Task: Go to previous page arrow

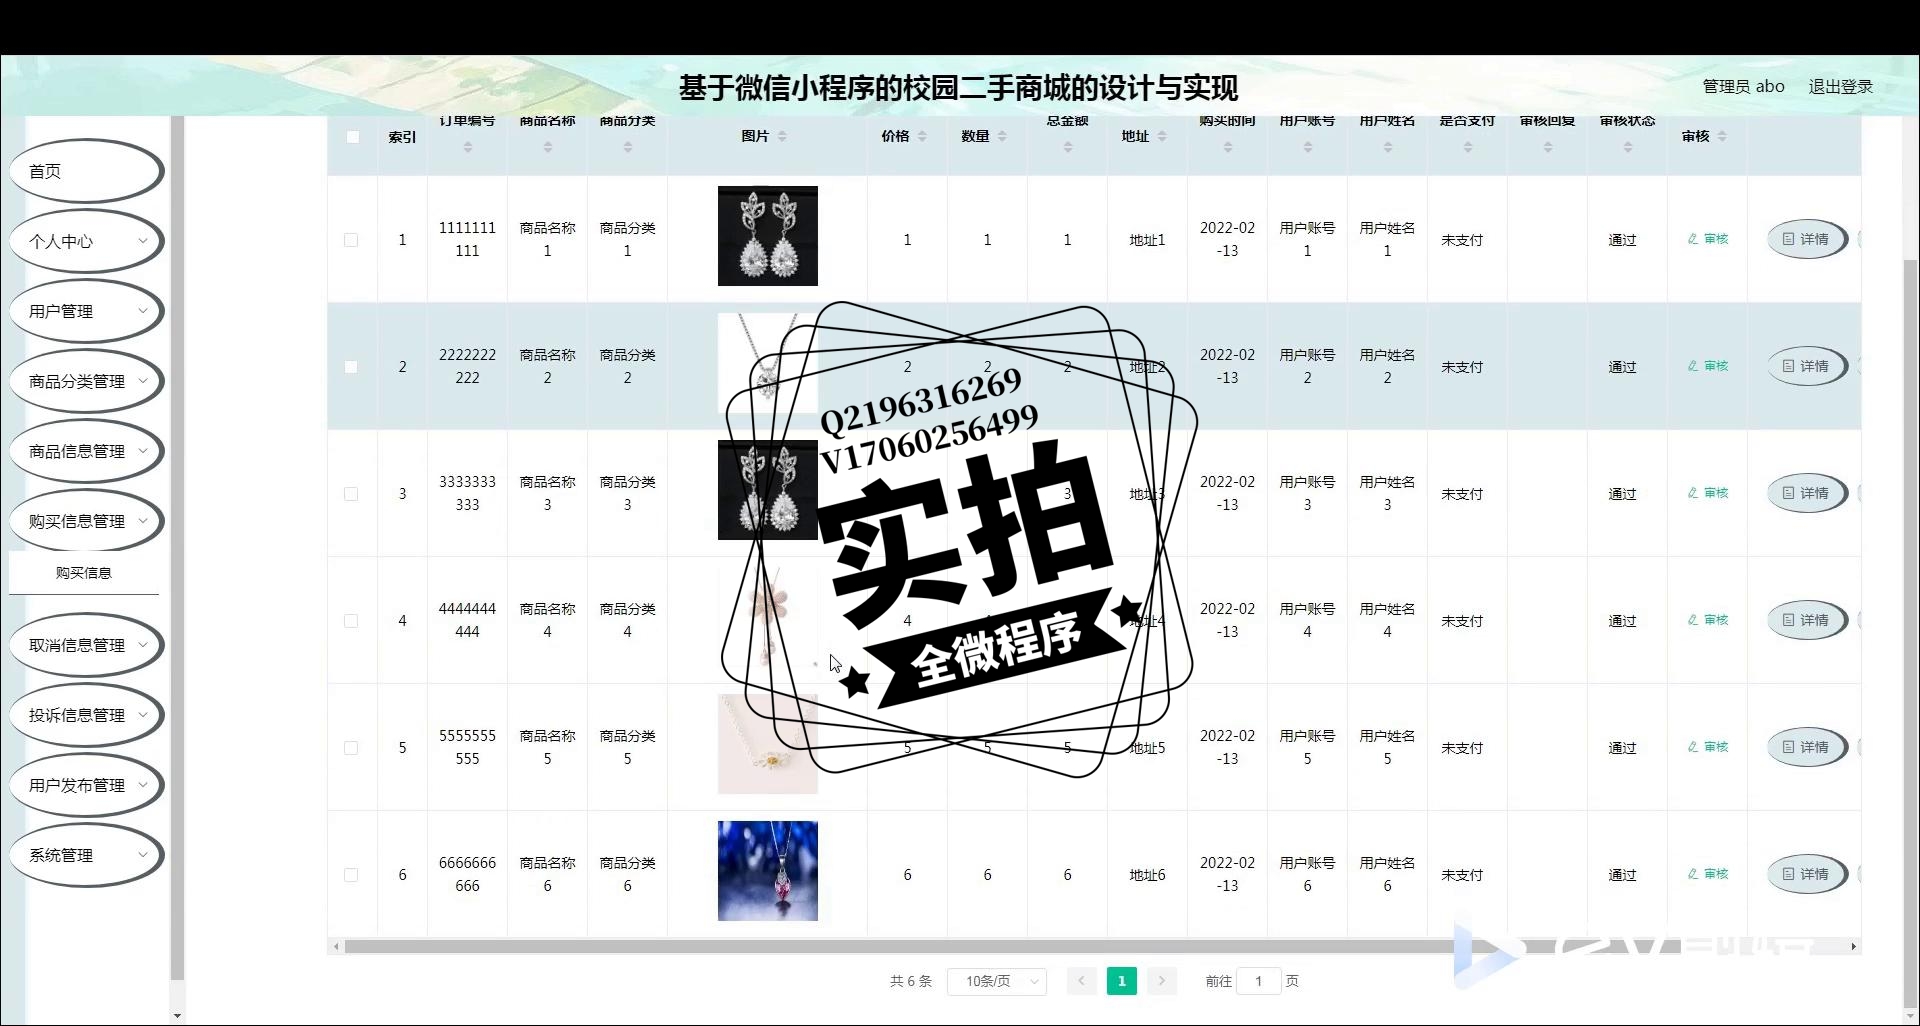Action: click(1081, 981)
